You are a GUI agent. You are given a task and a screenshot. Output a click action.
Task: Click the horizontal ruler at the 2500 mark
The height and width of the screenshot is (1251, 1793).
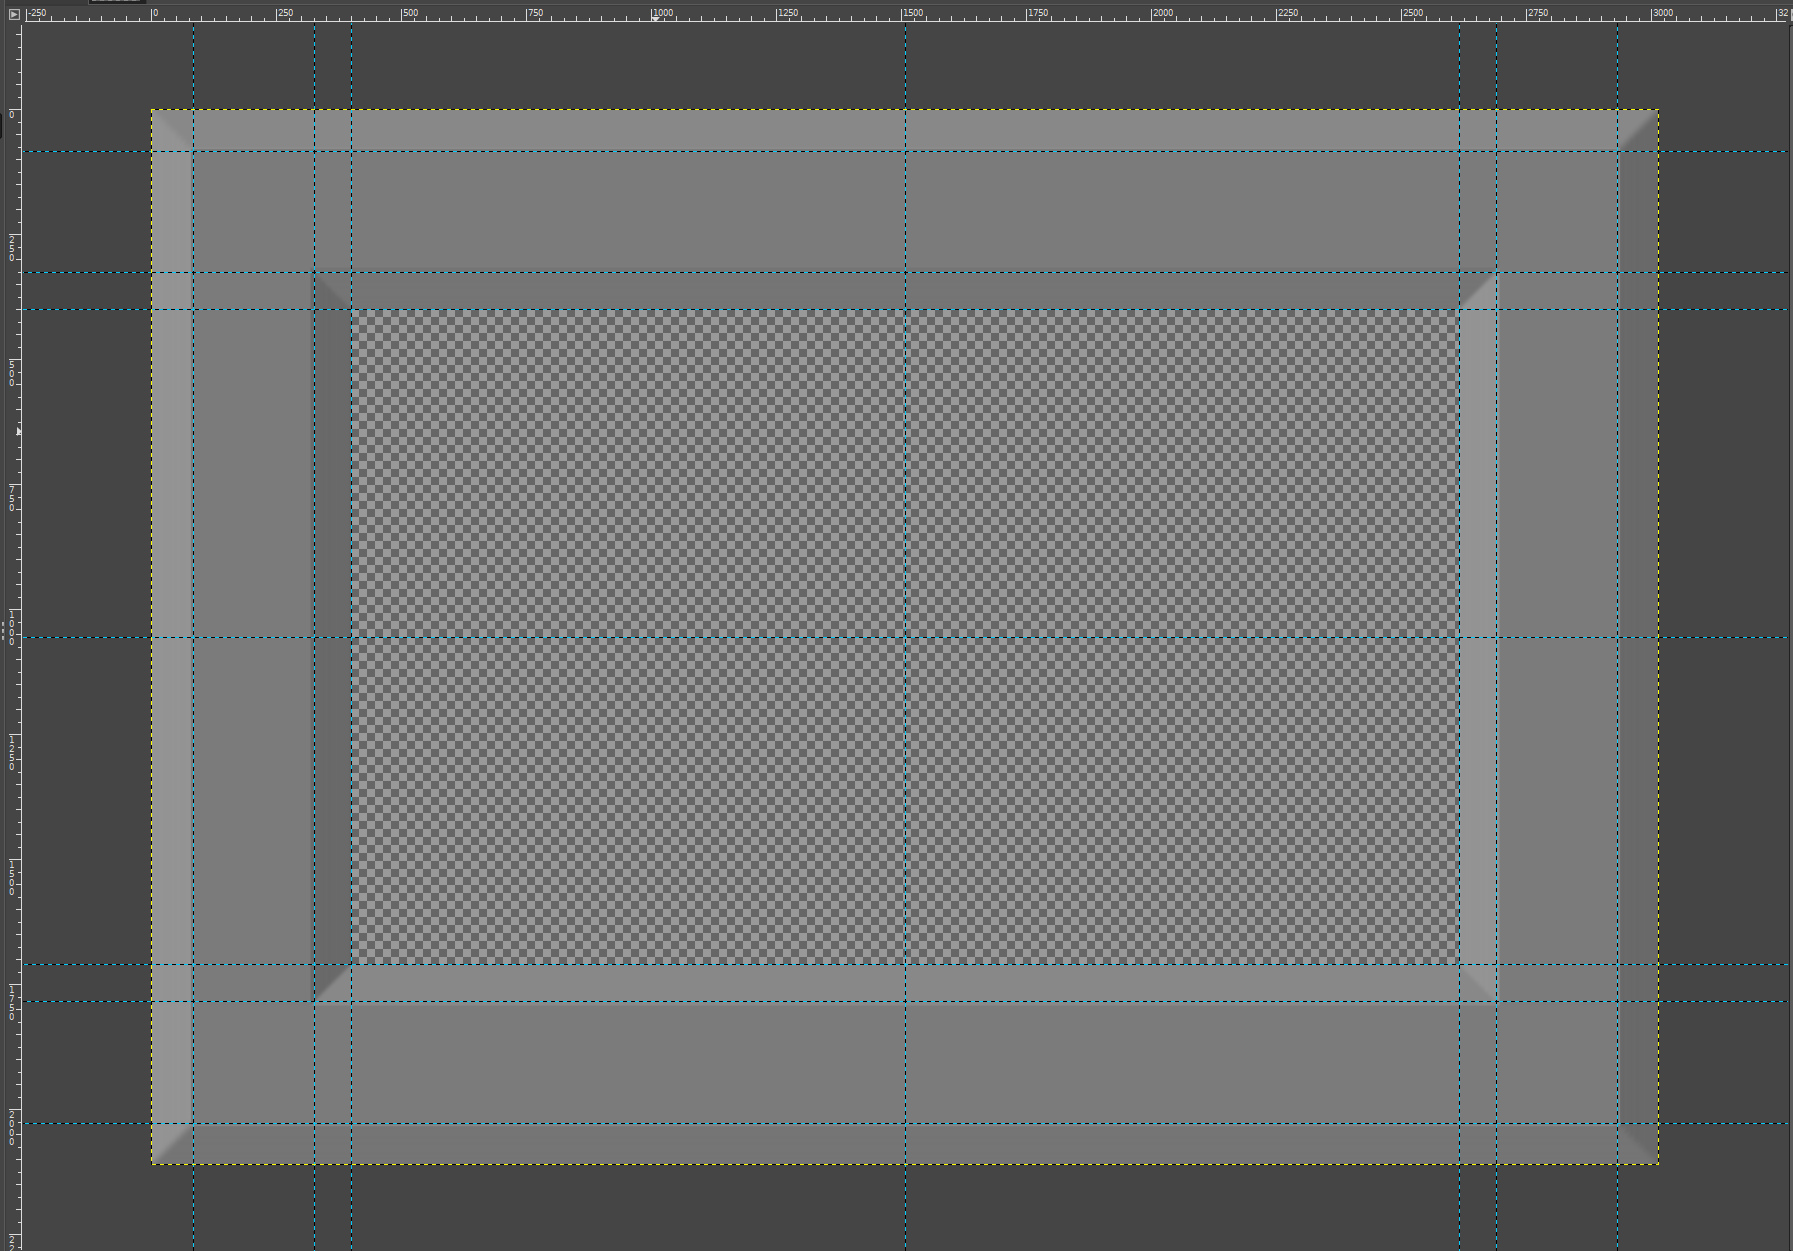[1412, 13]
